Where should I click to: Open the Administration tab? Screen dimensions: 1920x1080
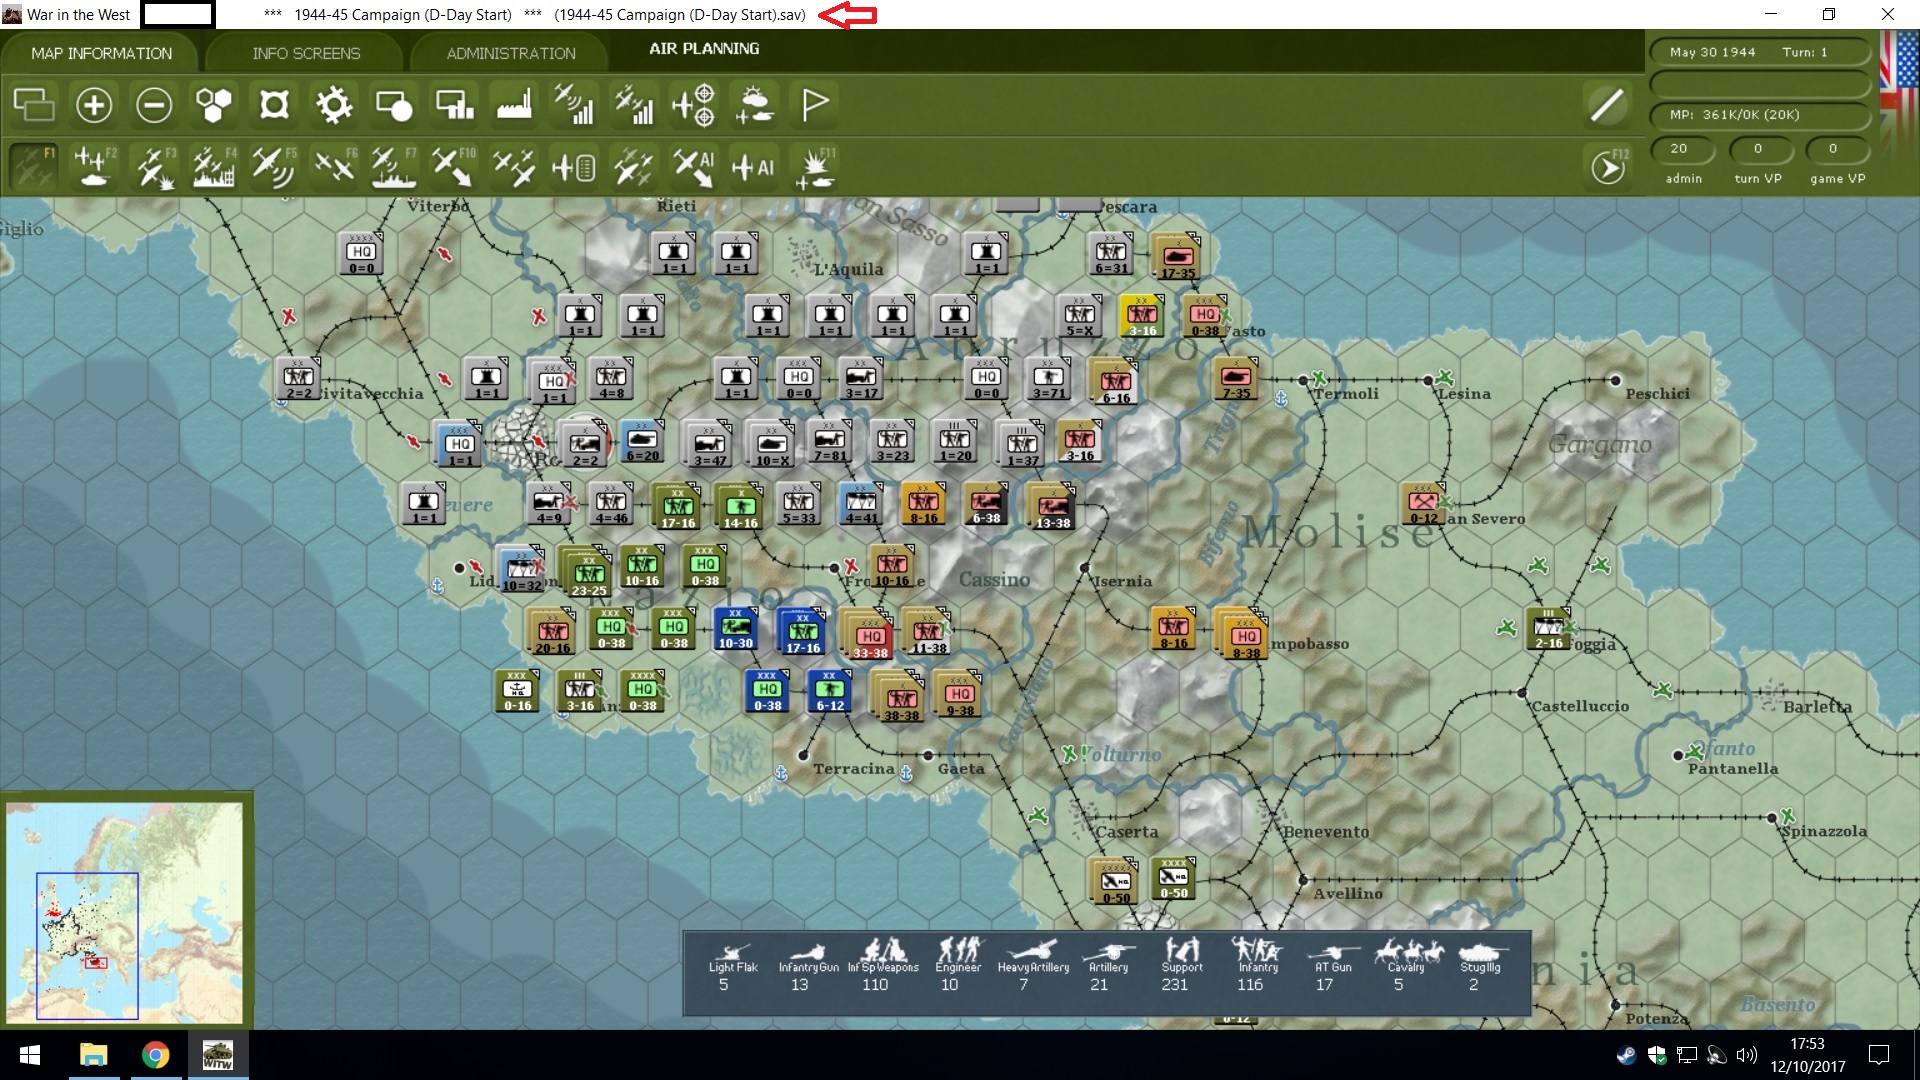click(x=511, y=53)
